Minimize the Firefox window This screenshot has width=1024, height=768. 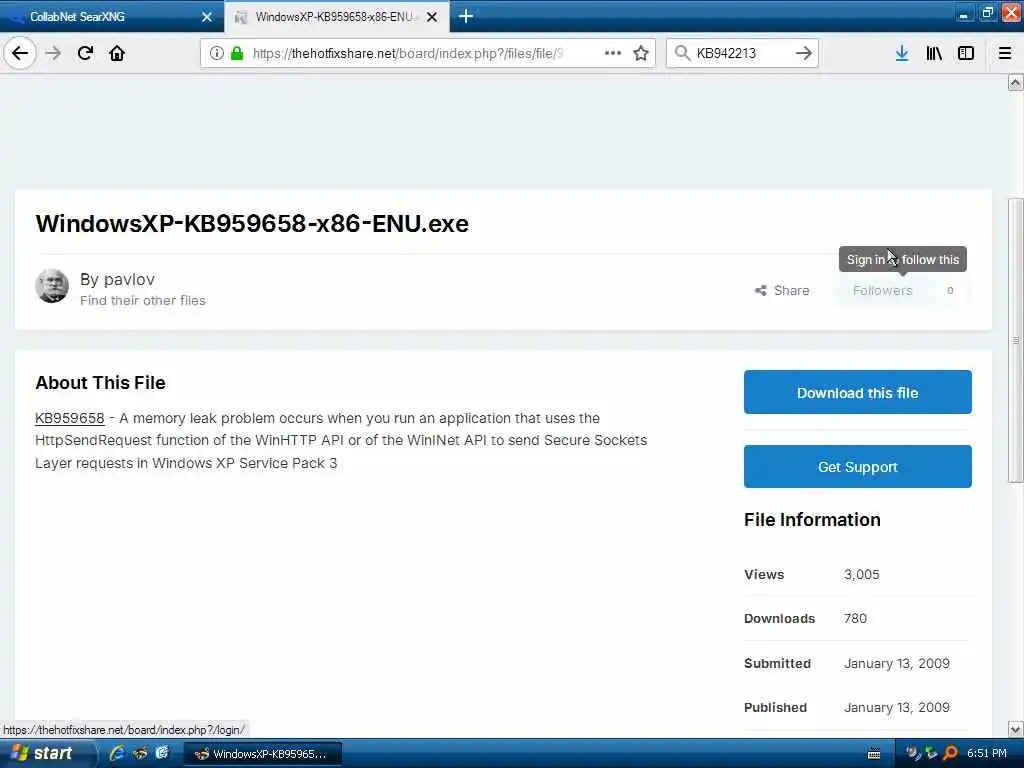963,14
